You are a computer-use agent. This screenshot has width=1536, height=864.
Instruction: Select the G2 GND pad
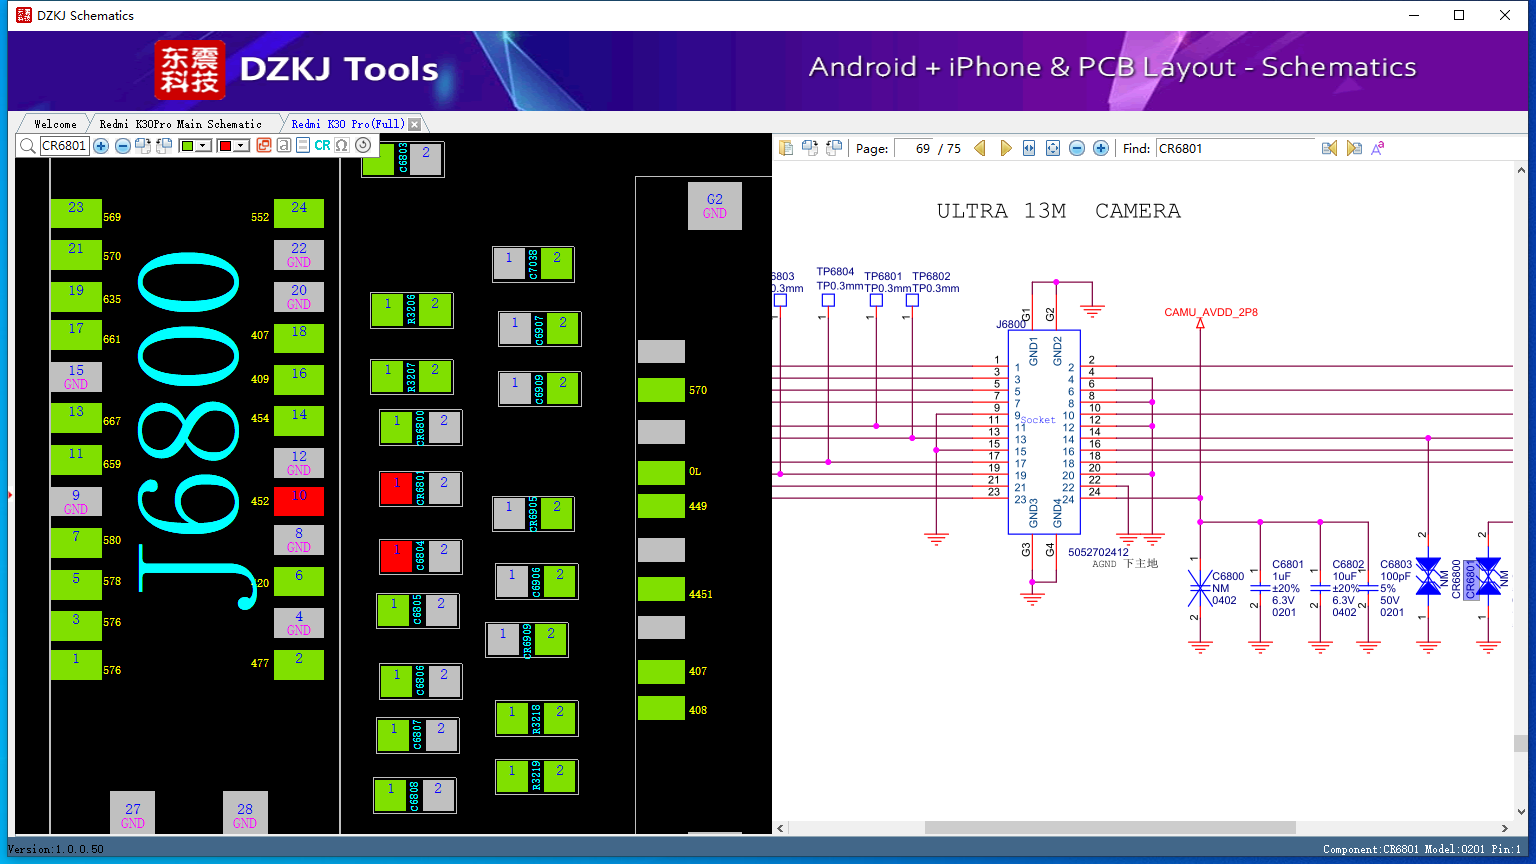[x=715, y=205]
